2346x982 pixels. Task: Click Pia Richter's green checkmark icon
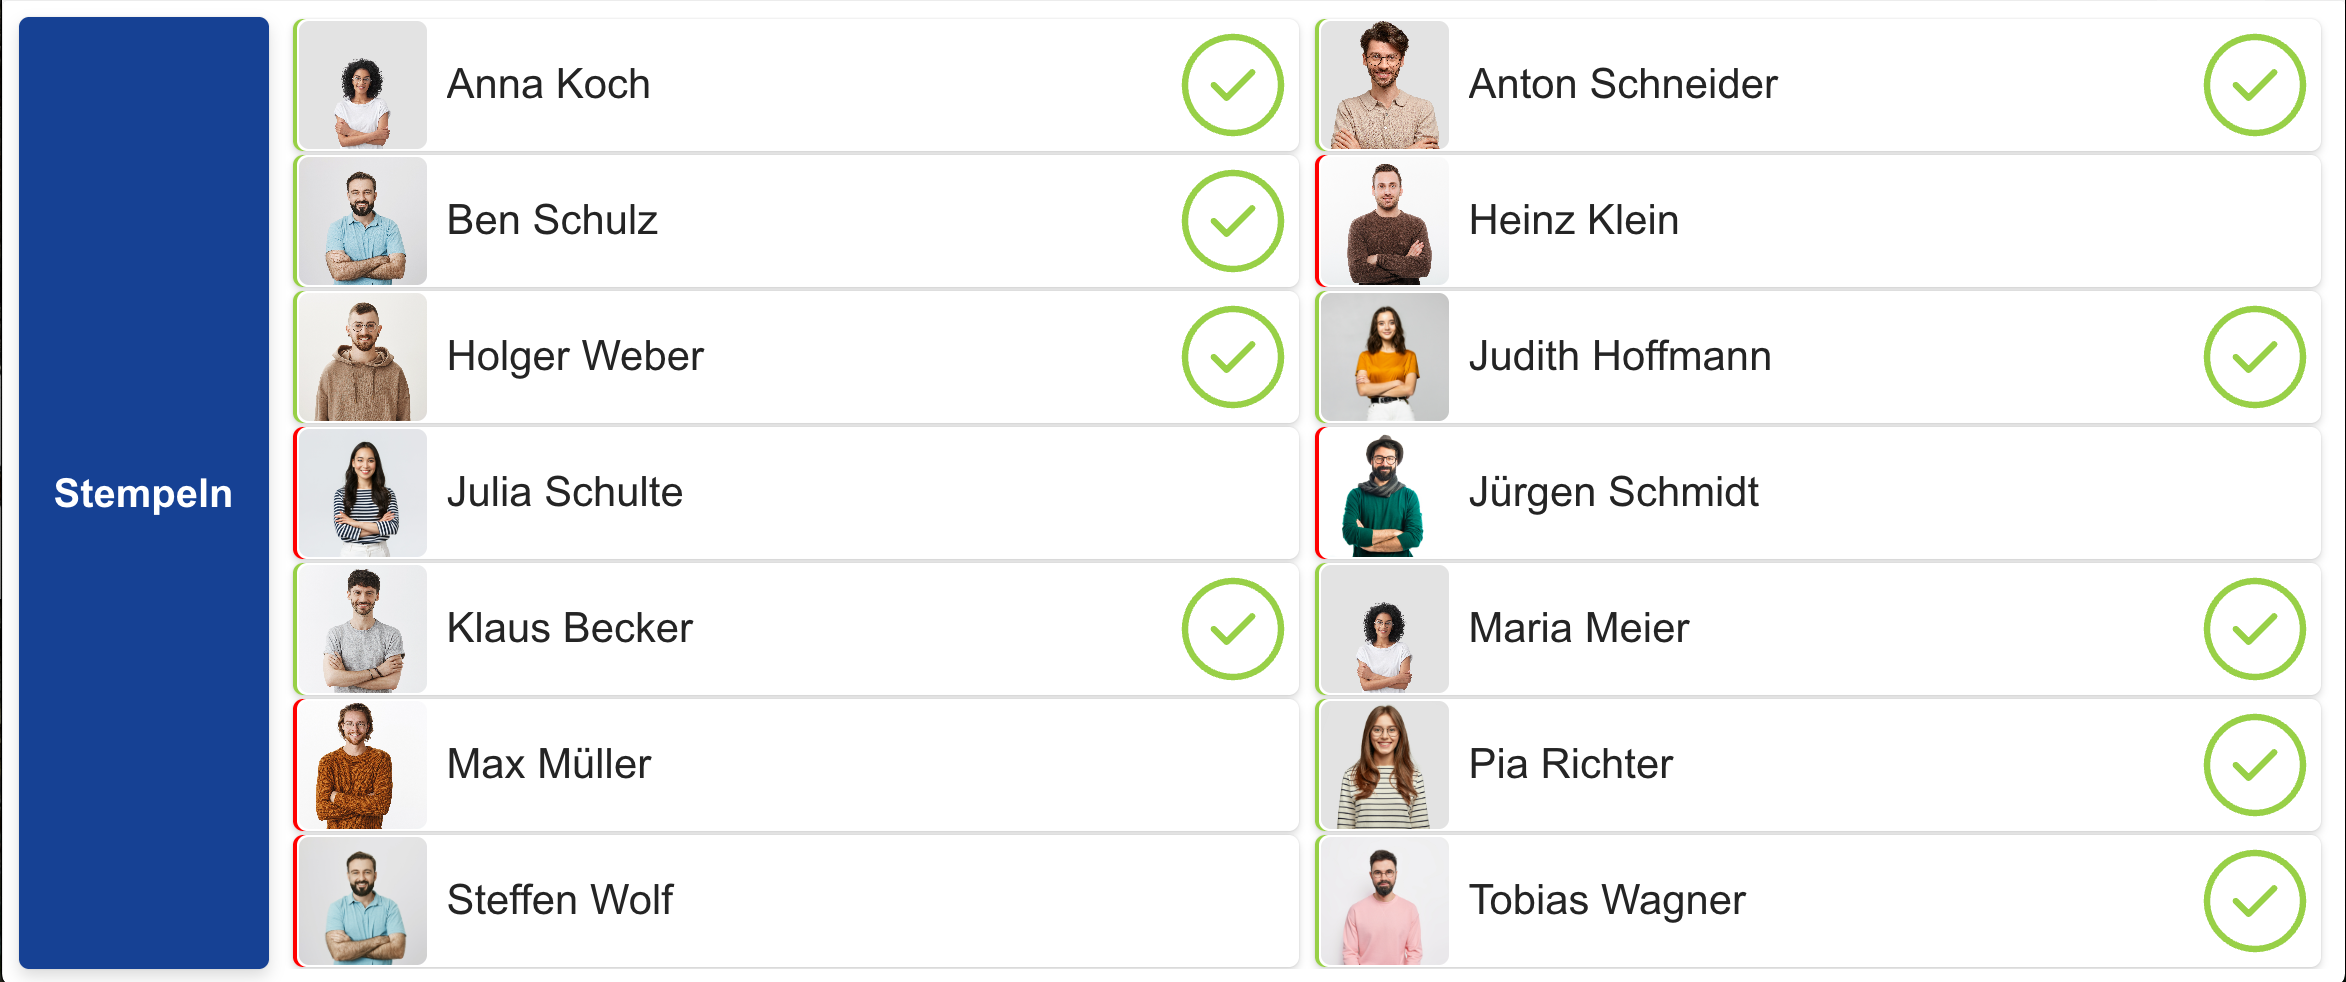coord(2254,765)
